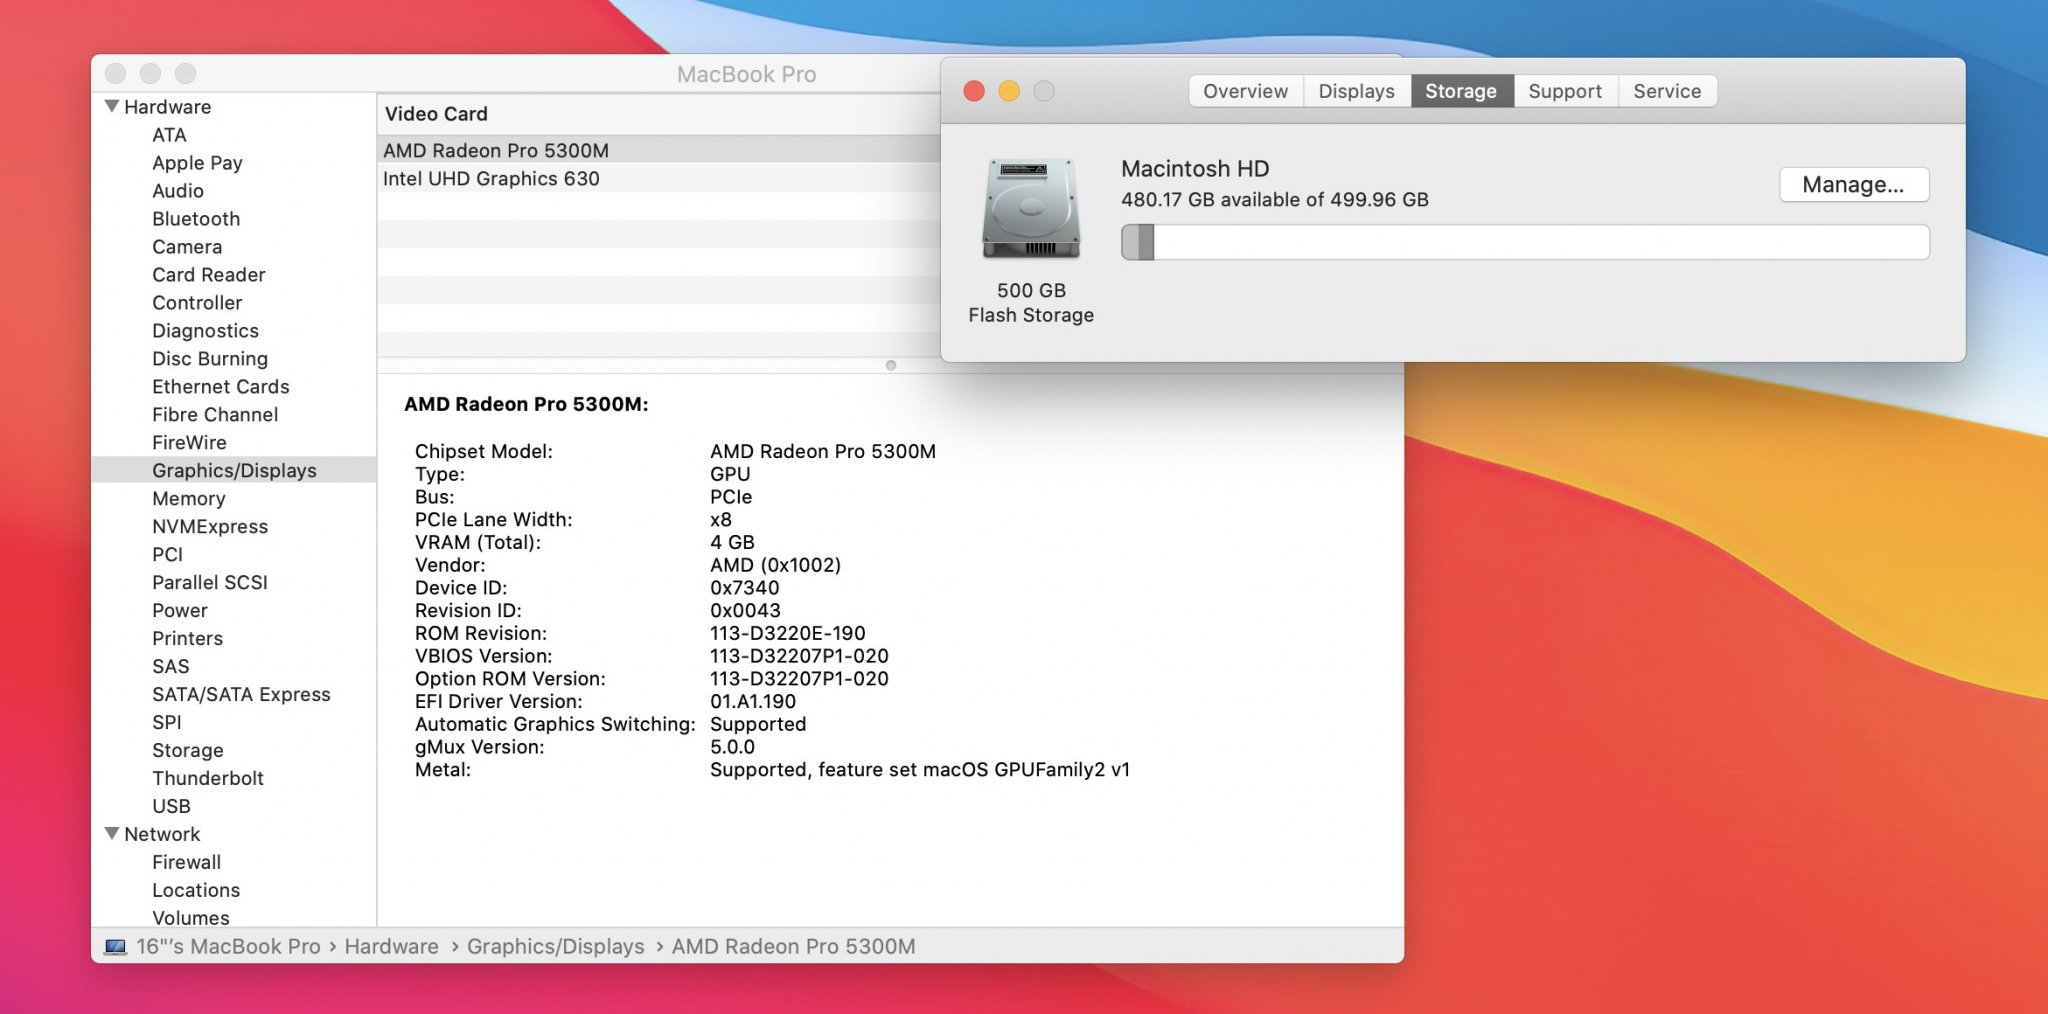Screen dimensions: 2048x1014
Task: Click the 500 GB Flash Storage label
Action: pyautogui.click(x=1031, y=303)
